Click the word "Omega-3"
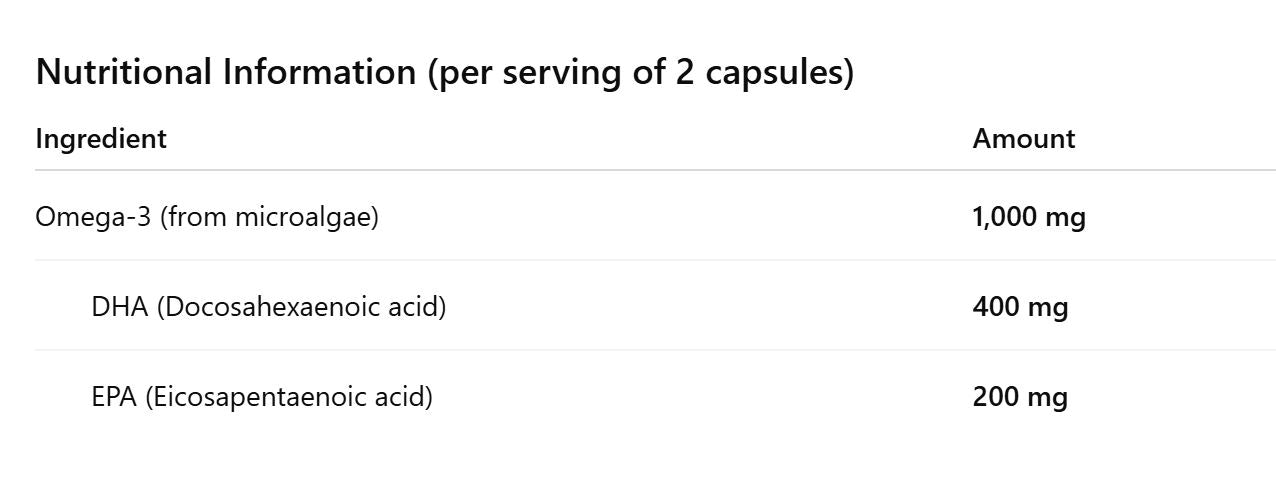The image size is (1276, 495). coord(92,217)
